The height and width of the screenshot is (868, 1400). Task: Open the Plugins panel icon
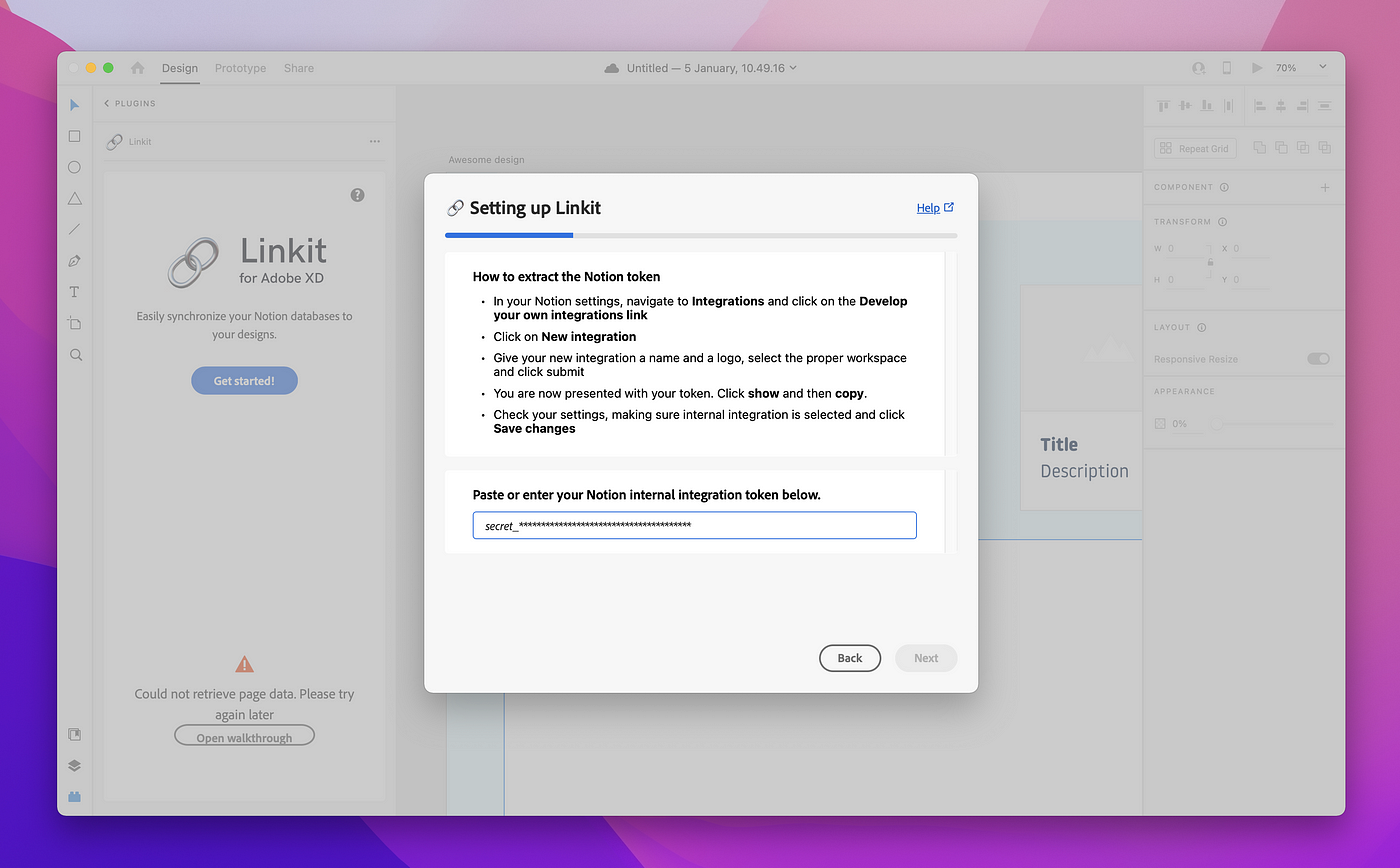(75, 797)
